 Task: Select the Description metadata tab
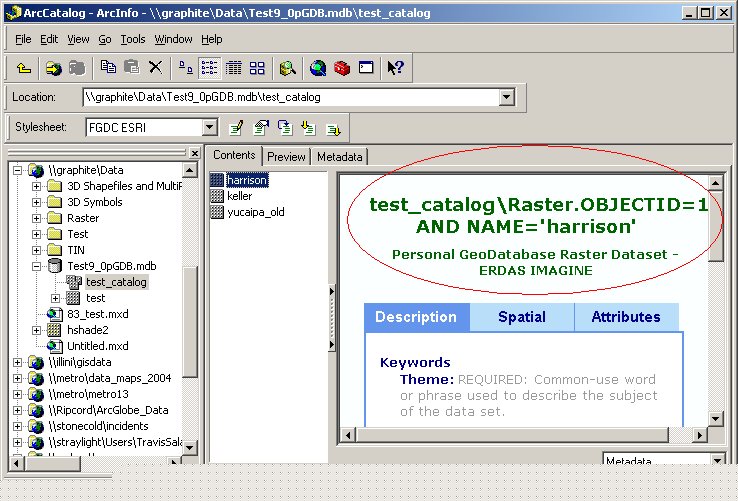point(417,317)
